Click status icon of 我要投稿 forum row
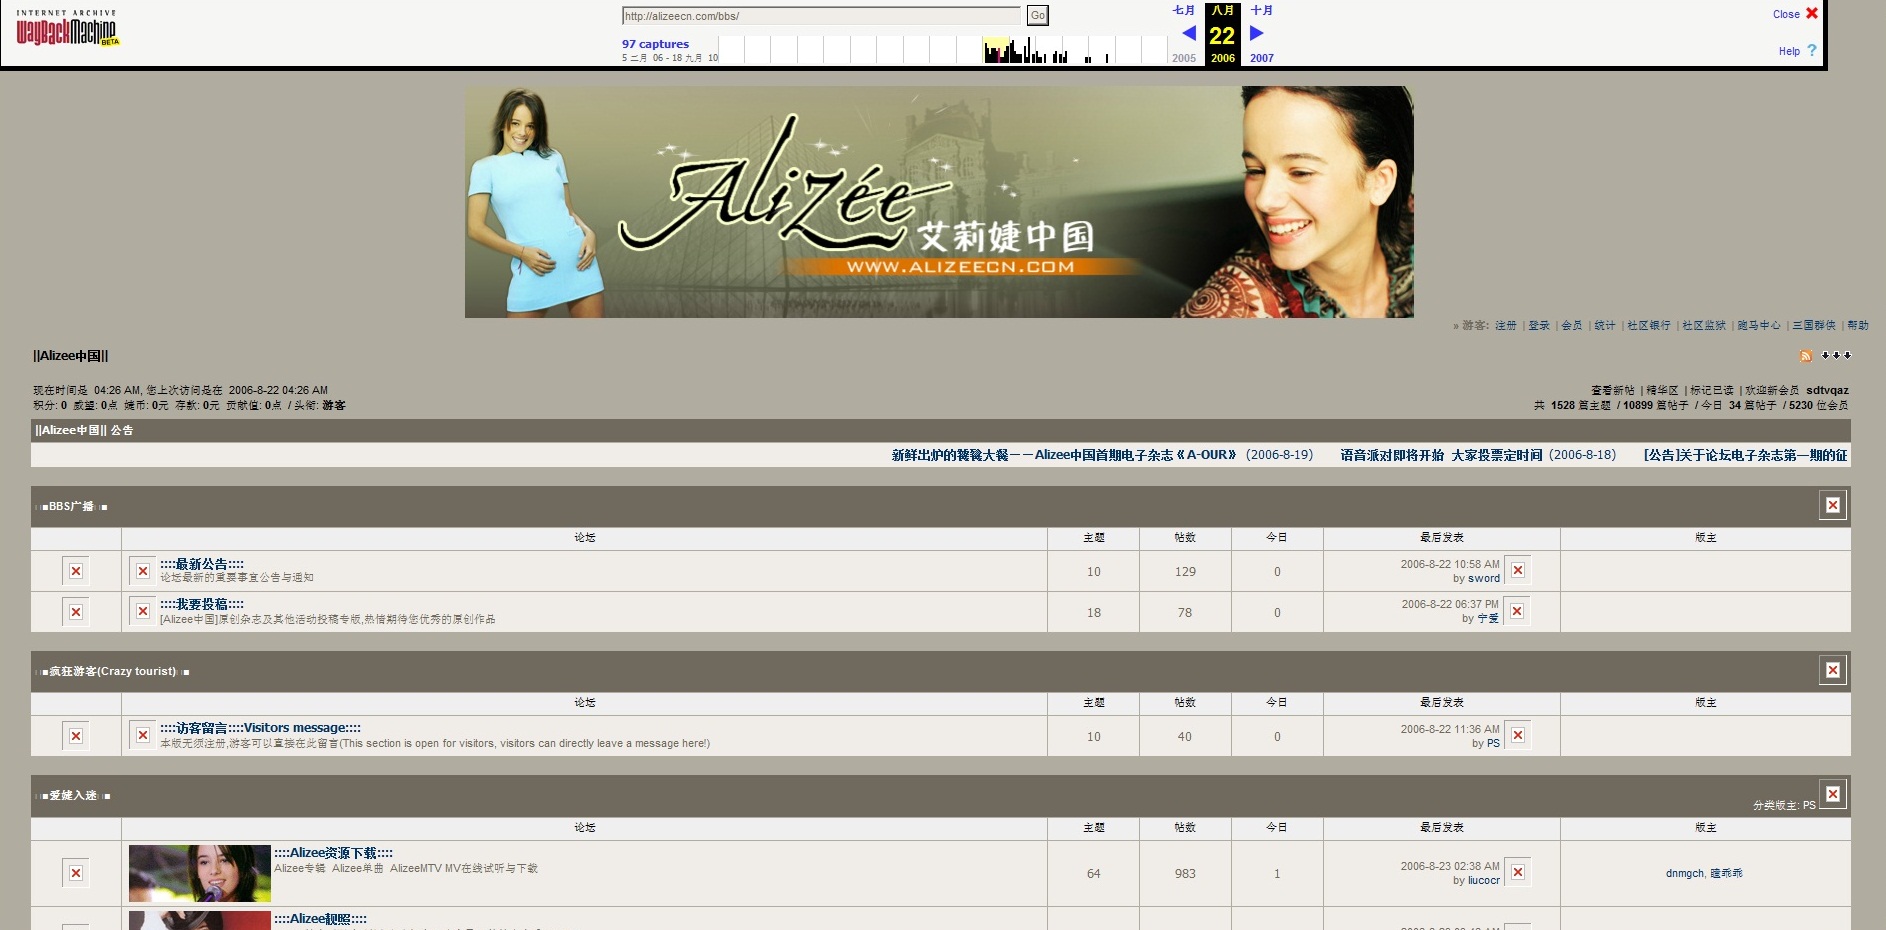 click(x=76, y=612)
